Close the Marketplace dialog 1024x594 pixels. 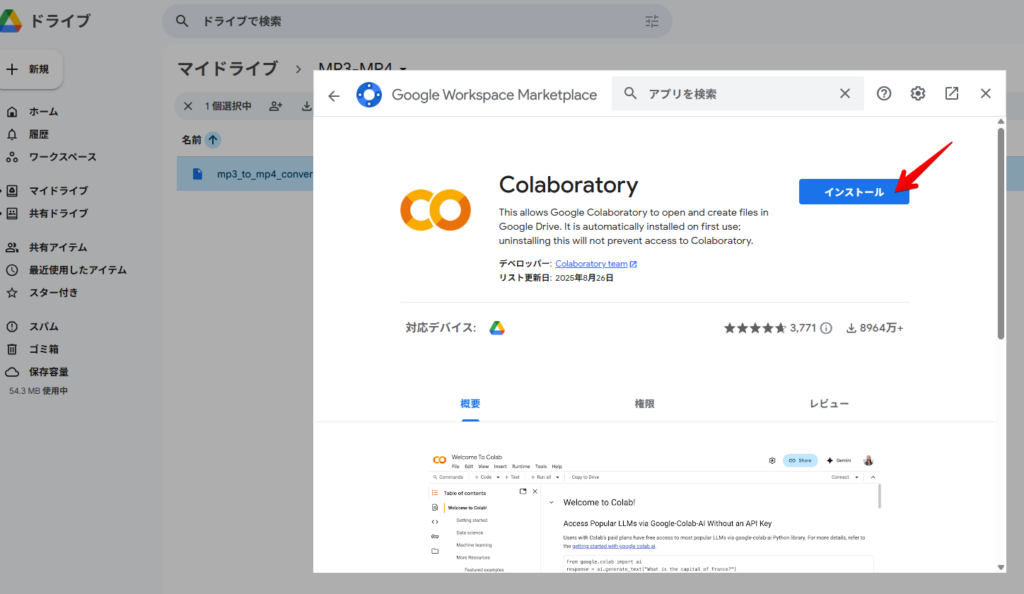pyautogui.click(x=985, y=93)
